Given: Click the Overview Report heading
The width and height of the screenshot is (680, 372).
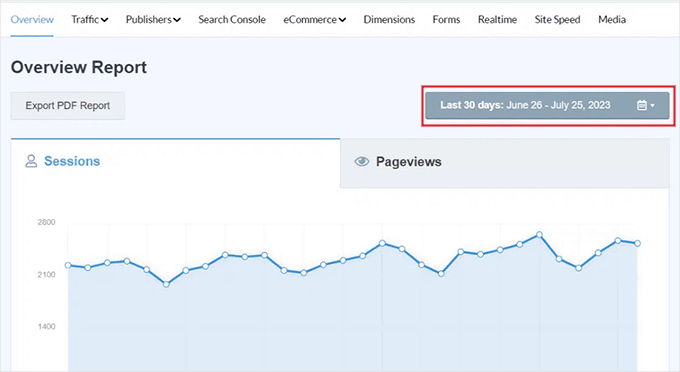Looking at the screenshot, I should pos(79,67).
